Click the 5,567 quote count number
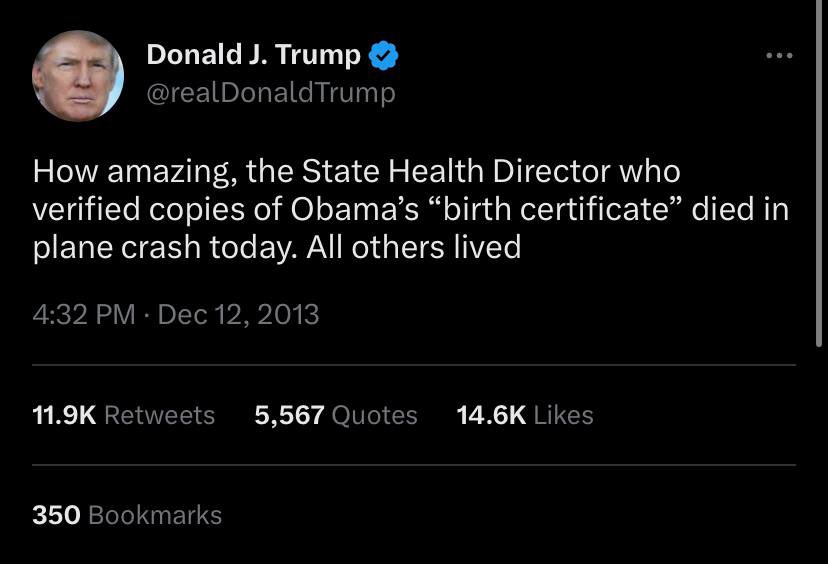 [289, 415]
